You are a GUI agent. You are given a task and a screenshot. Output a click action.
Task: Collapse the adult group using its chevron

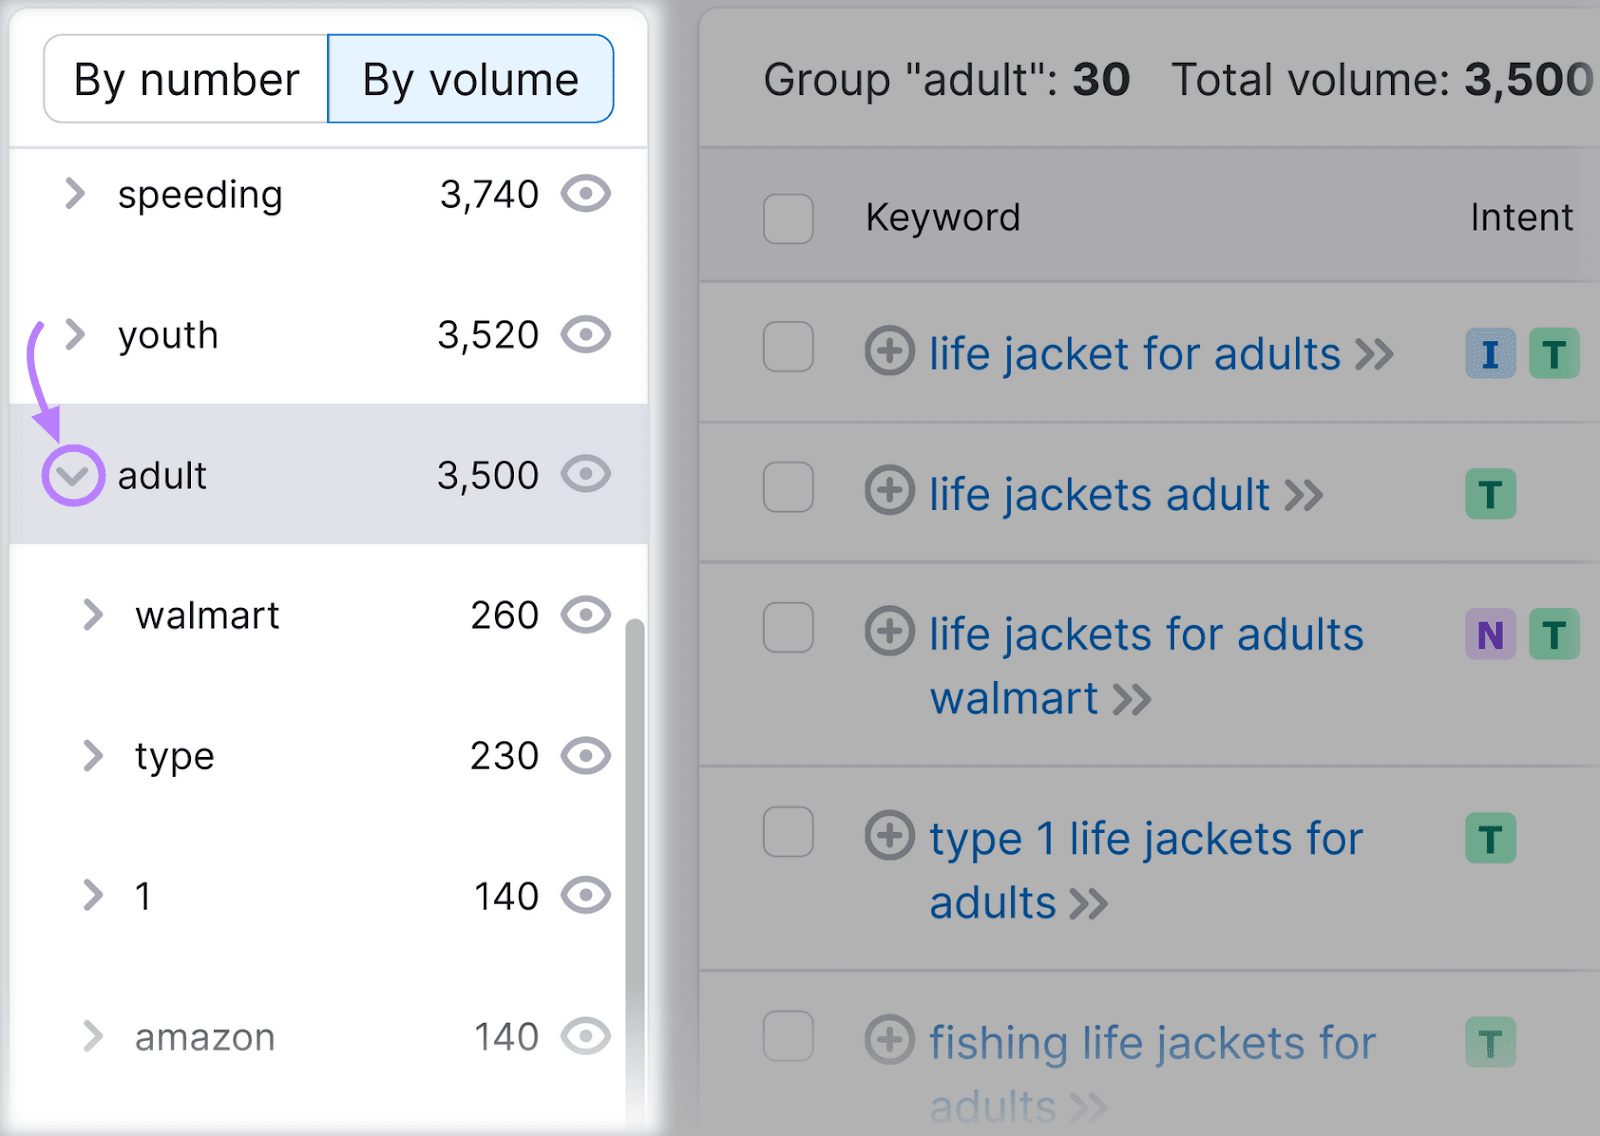point(70,475)
